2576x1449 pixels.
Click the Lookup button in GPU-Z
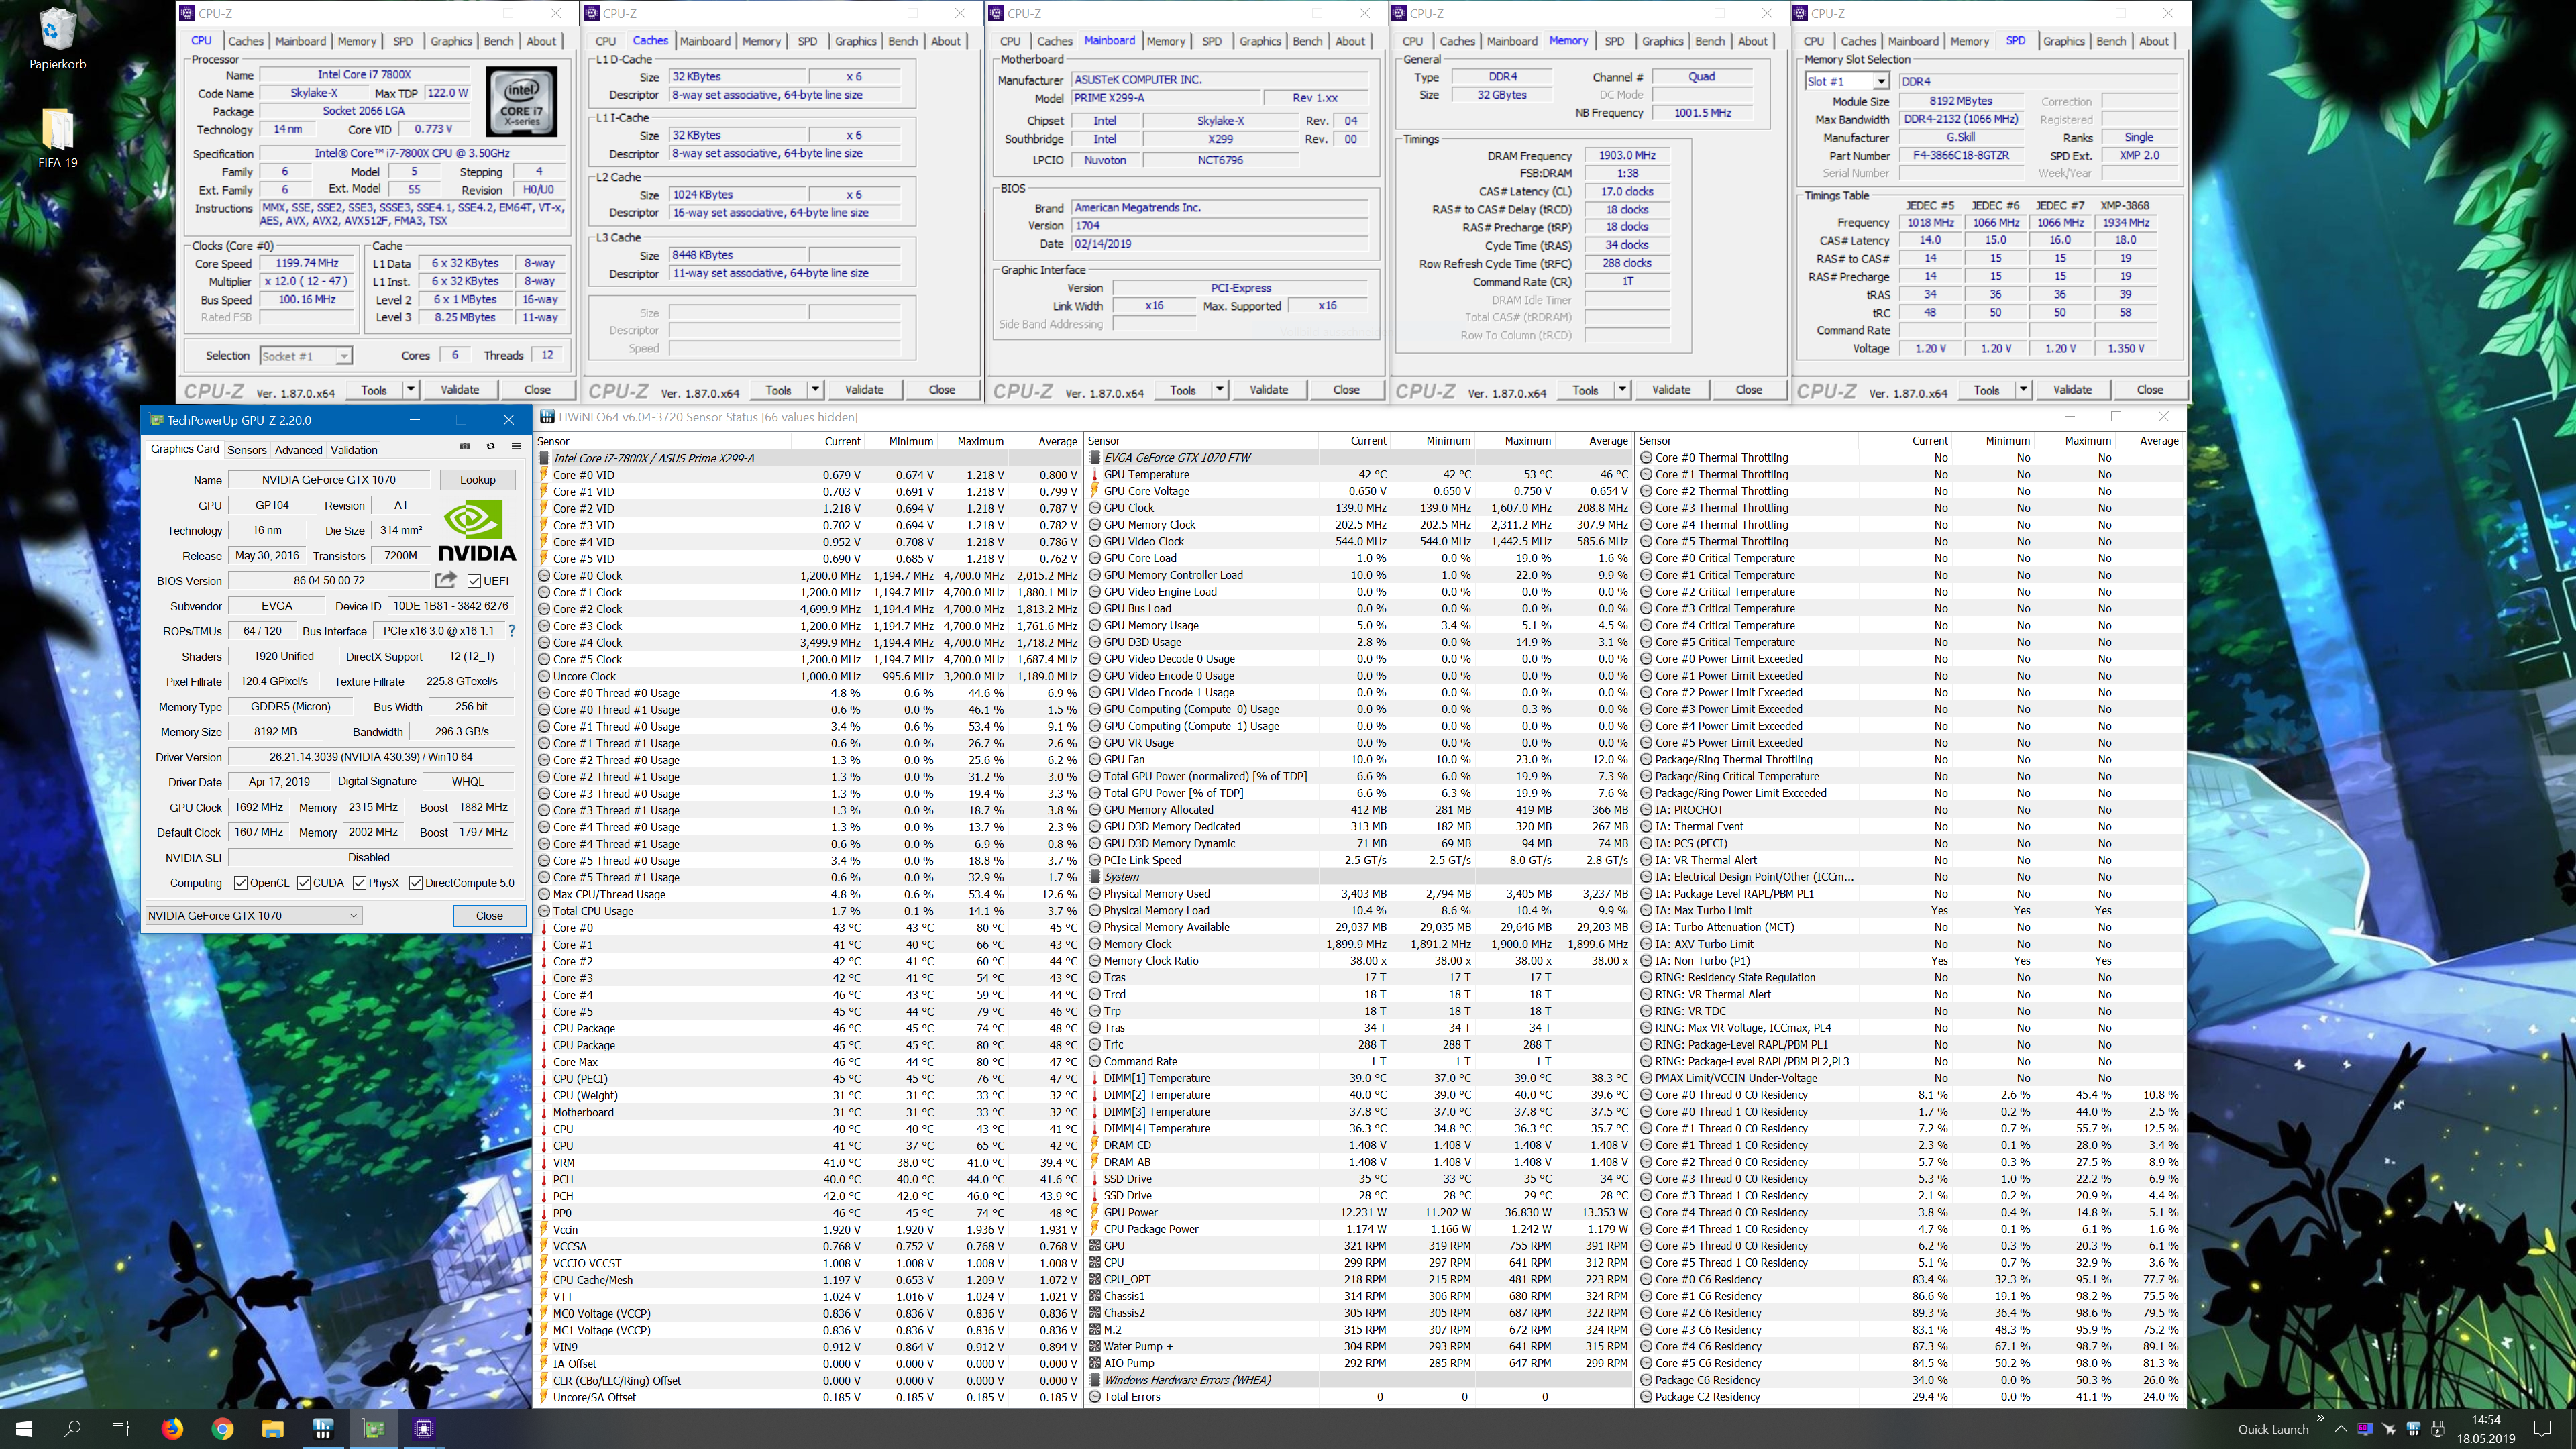[x=477, y=480]
